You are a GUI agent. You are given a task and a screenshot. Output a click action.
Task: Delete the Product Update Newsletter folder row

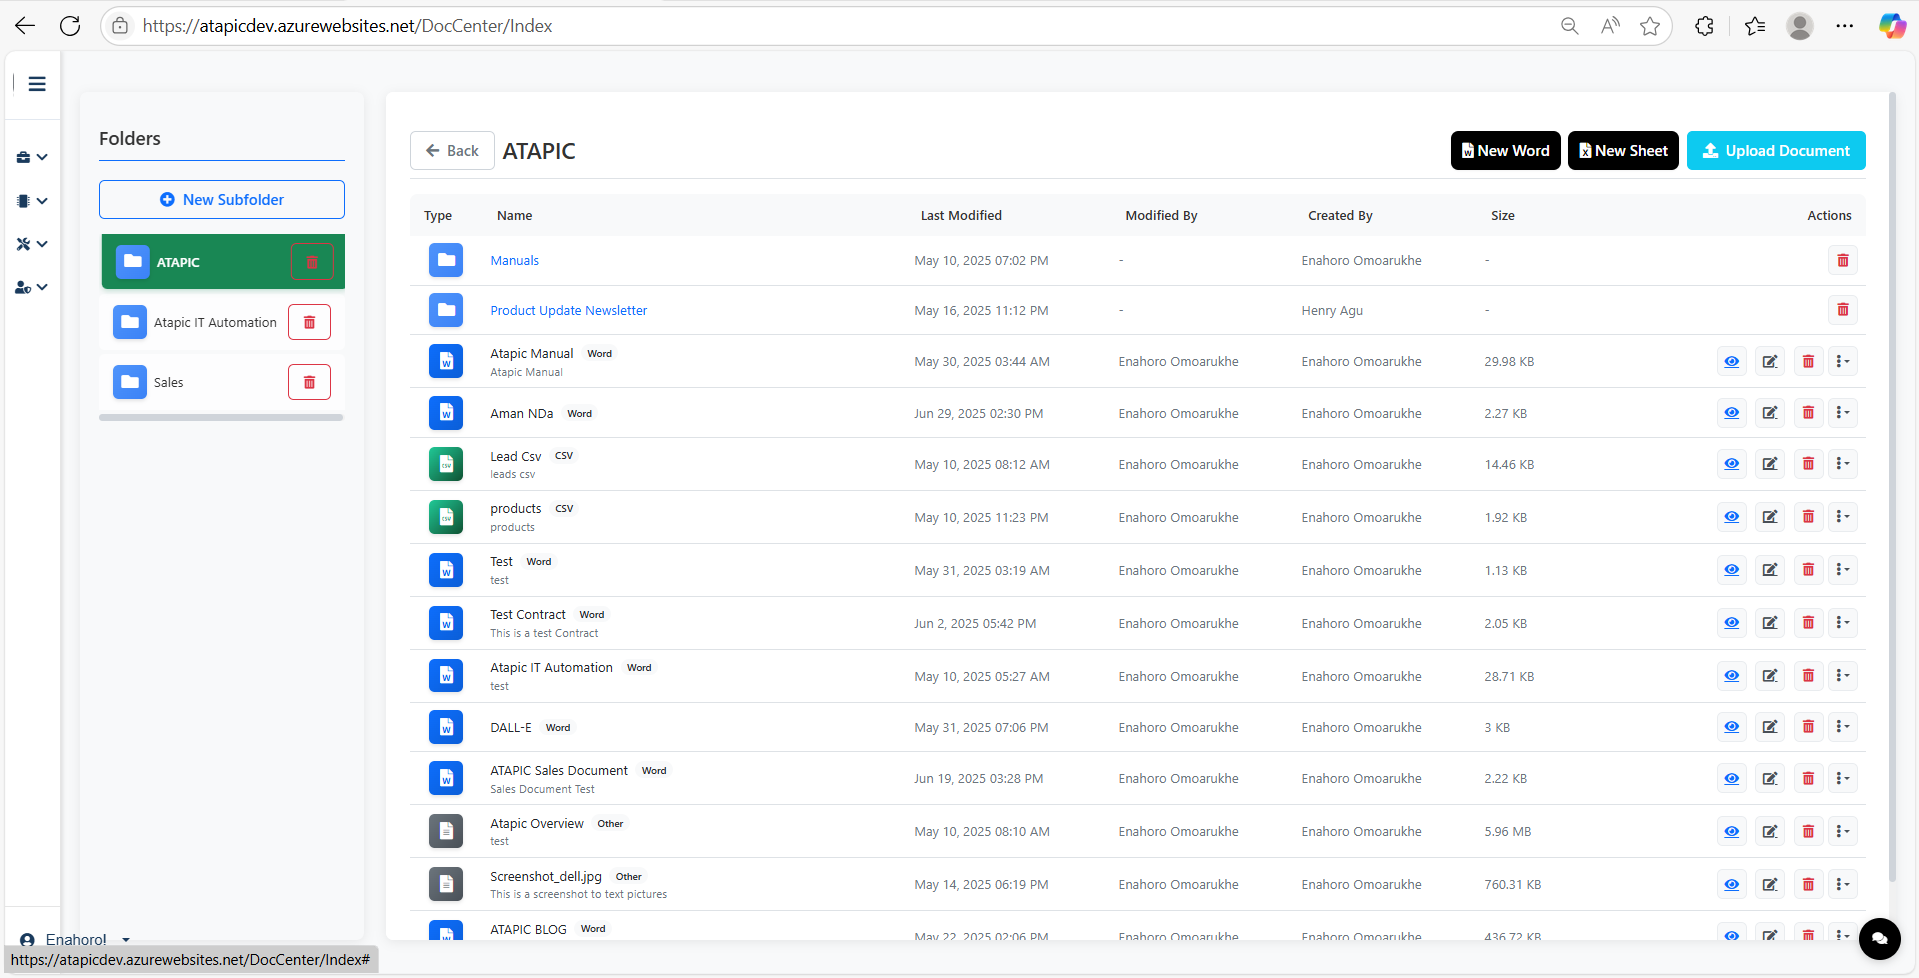(x=1843, y=310)
